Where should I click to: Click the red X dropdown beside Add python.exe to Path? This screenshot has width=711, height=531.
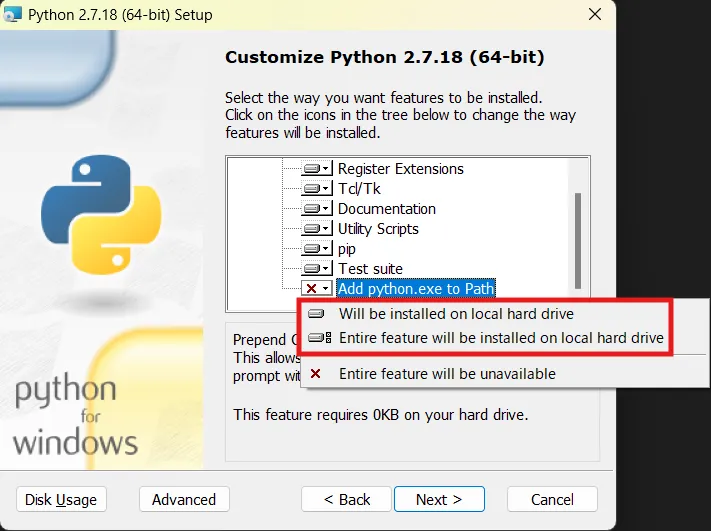pyautogui.click(x=317, y=288)
